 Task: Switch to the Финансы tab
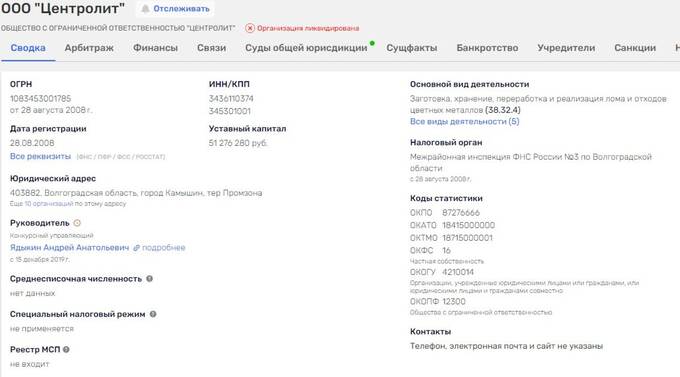155,48
